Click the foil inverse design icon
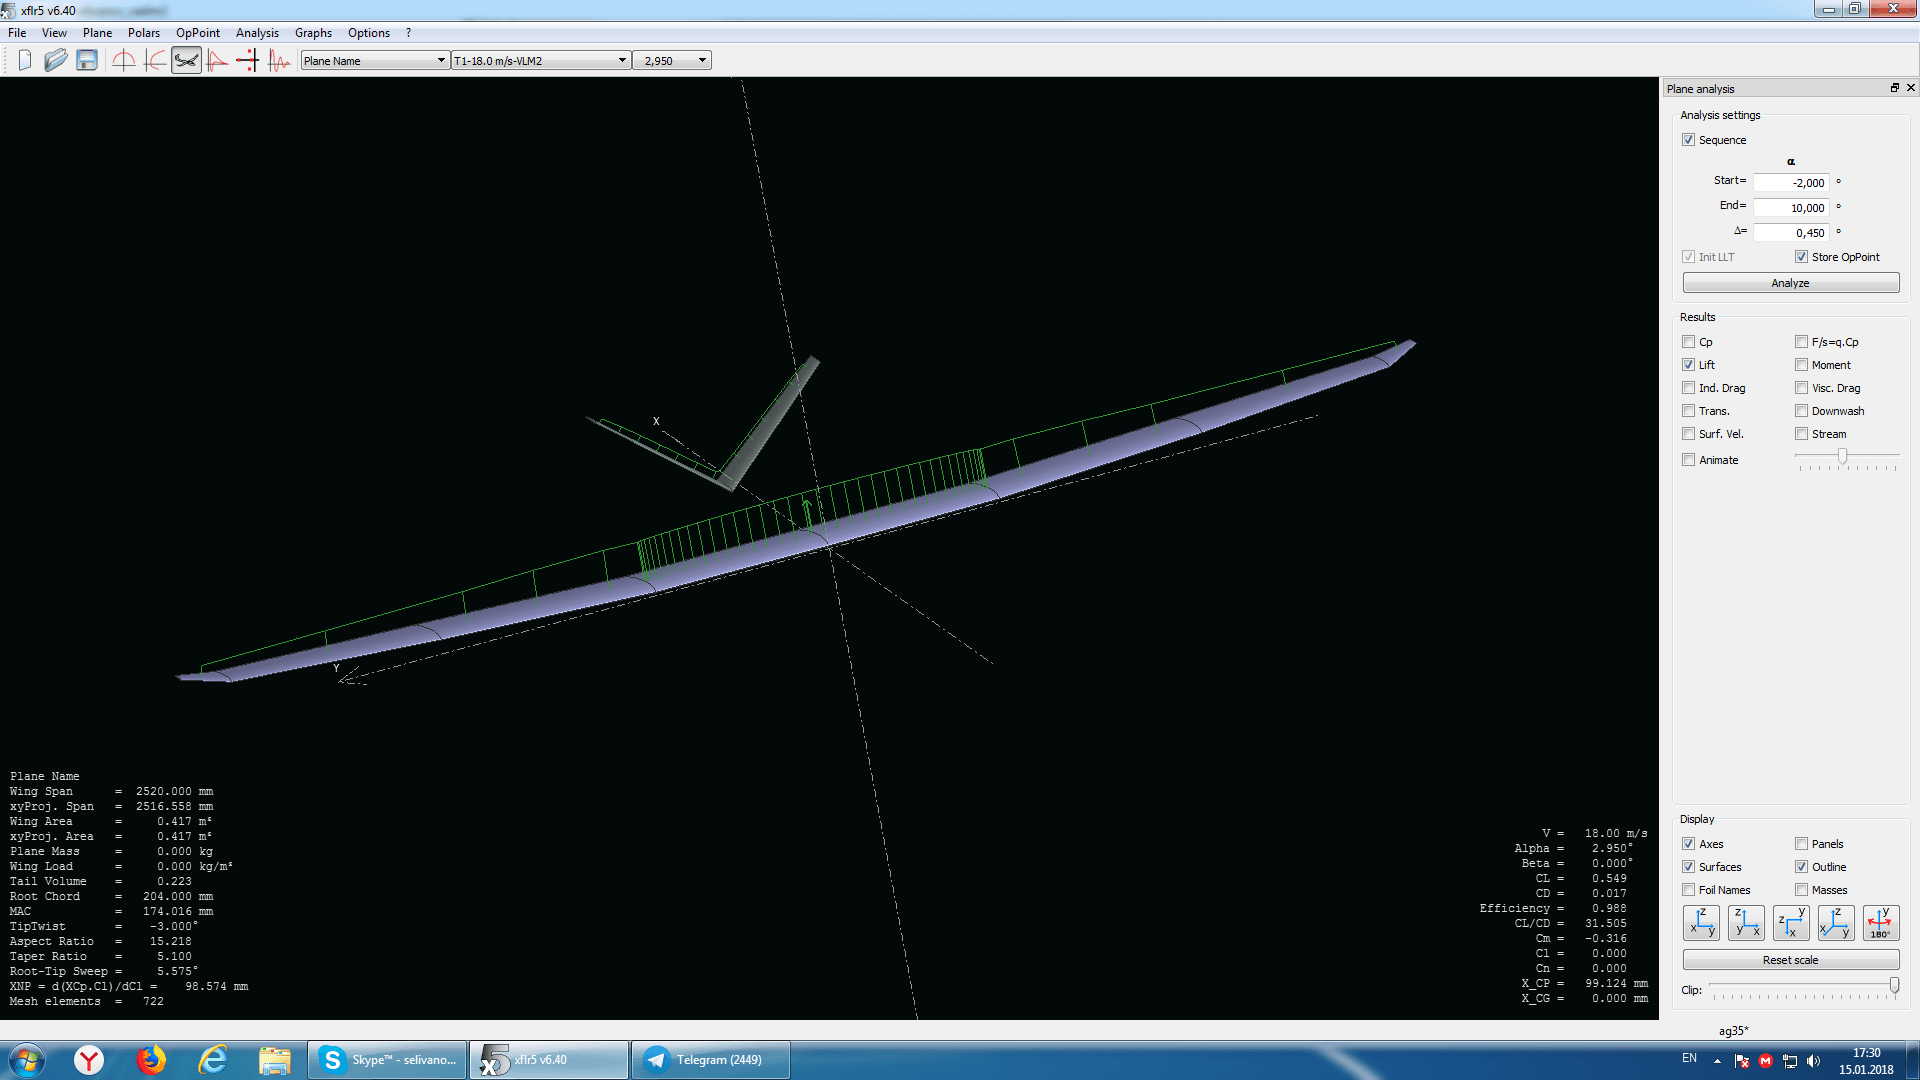 tap(155, 61)
